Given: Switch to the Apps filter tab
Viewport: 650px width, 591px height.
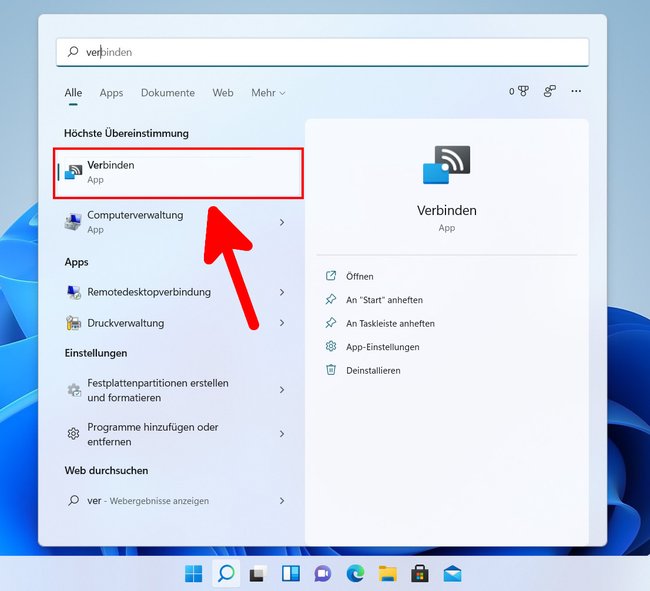Looking at the screenshot, I should coord(111,92).
